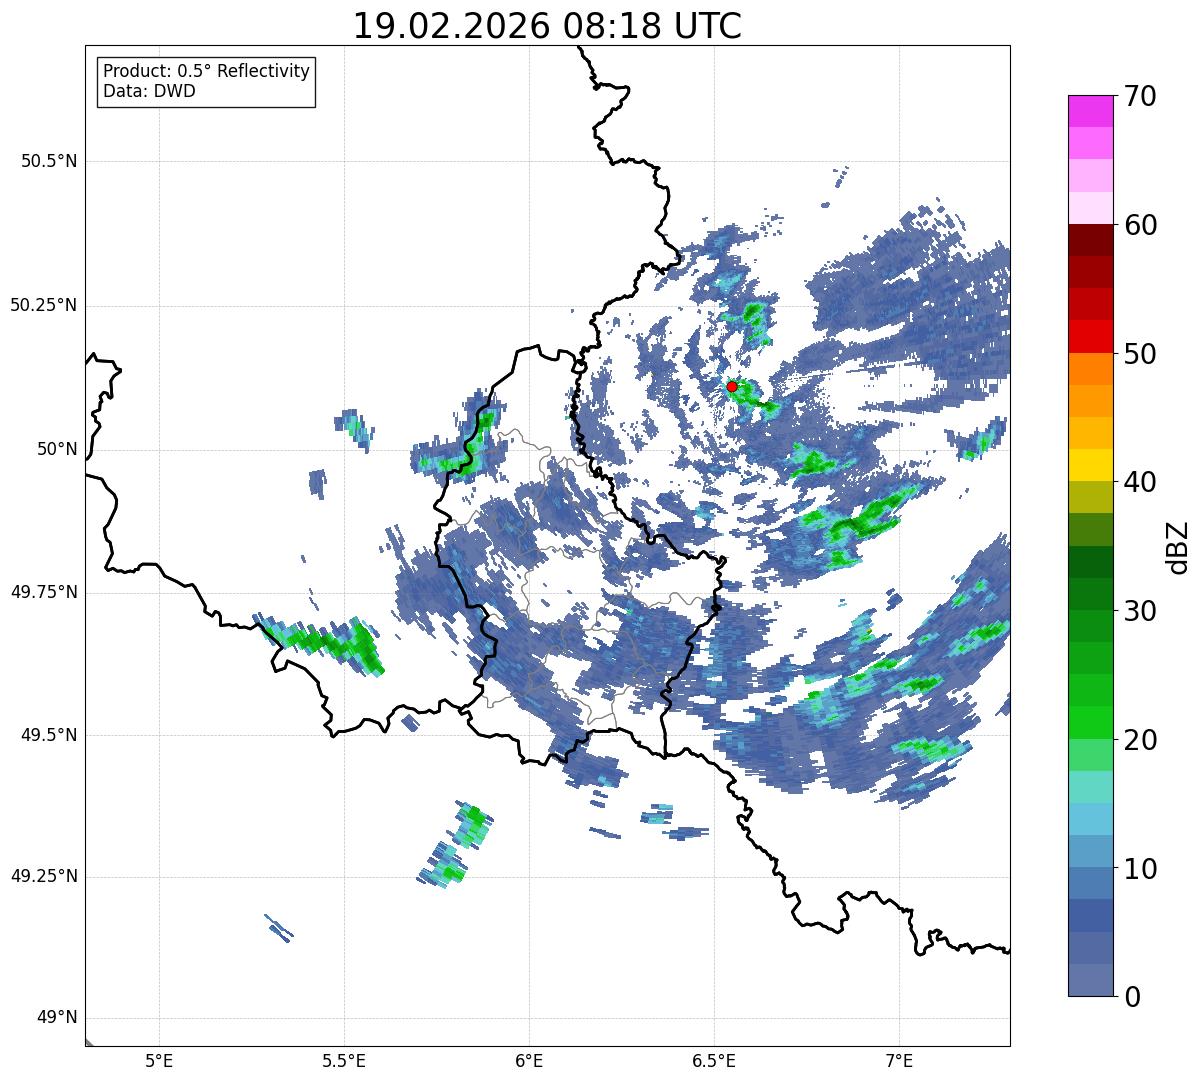Image resolution: width=1202 pixels, height=1081 pixels.
Task: Select the olive swatch just below 40
Action: (1090, 497)
